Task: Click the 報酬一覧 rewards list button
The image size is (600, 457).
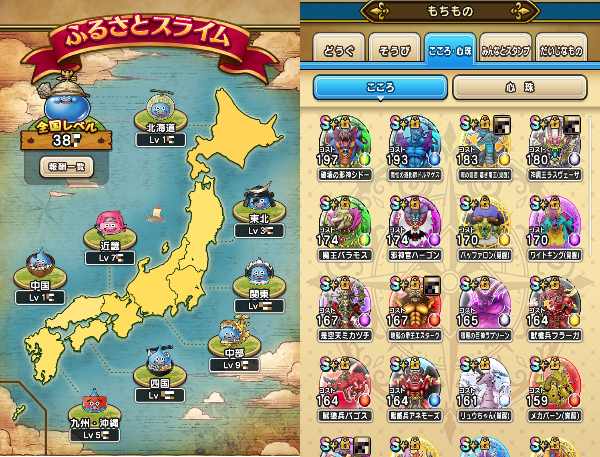Action: pyautogui.click(x=67, y=167)
